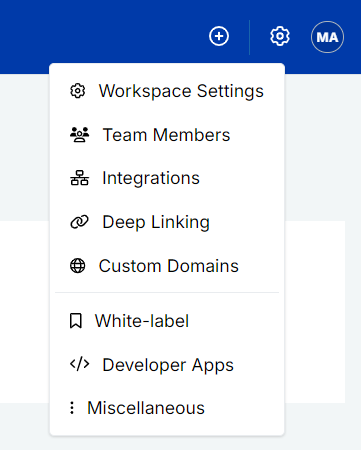Click the plus circle create icon

click(219, 36)
